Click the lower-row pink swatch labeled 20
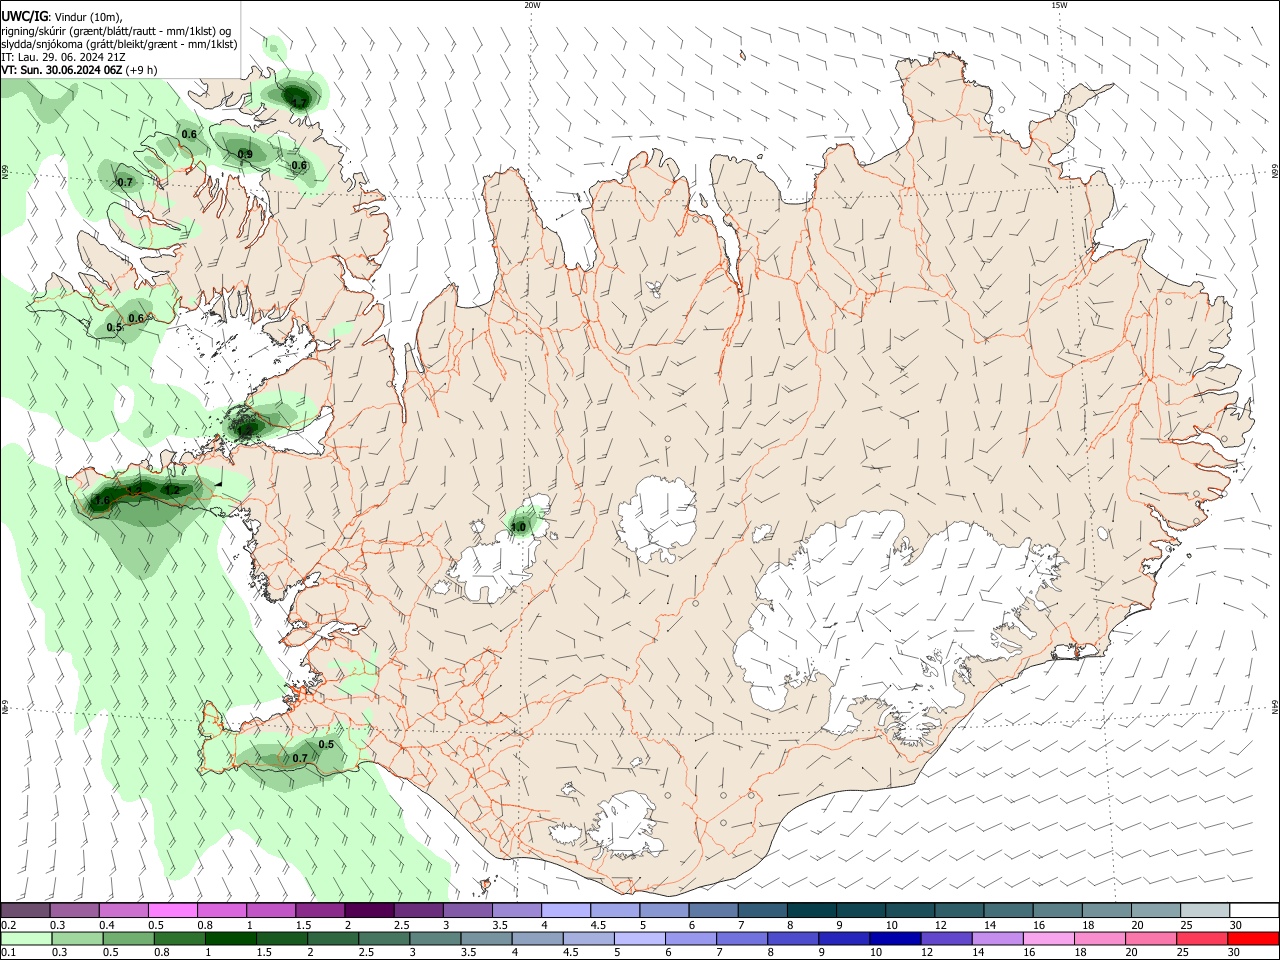Viewport: 1280px width, 960px height. click(x=1152, y=939)
